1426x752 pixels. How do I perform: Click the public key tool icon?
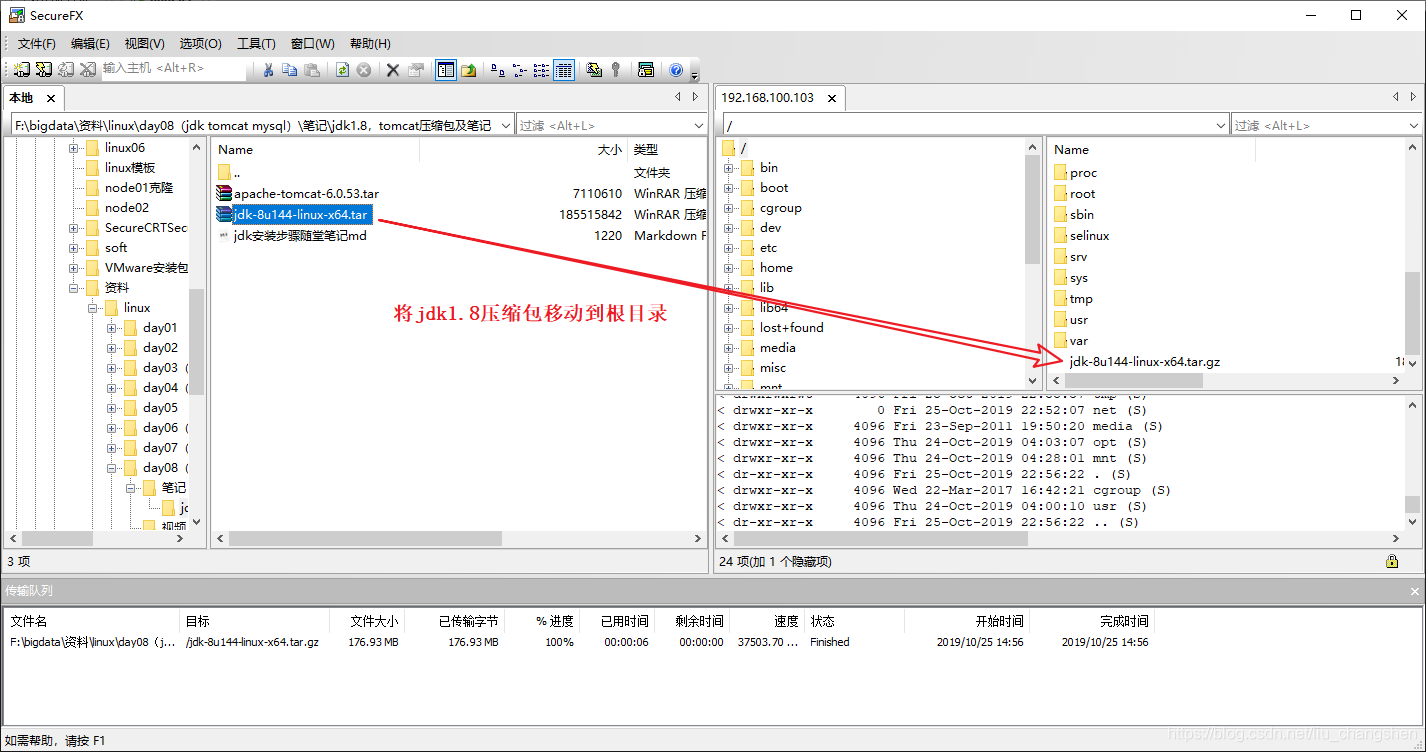[616, 70]
